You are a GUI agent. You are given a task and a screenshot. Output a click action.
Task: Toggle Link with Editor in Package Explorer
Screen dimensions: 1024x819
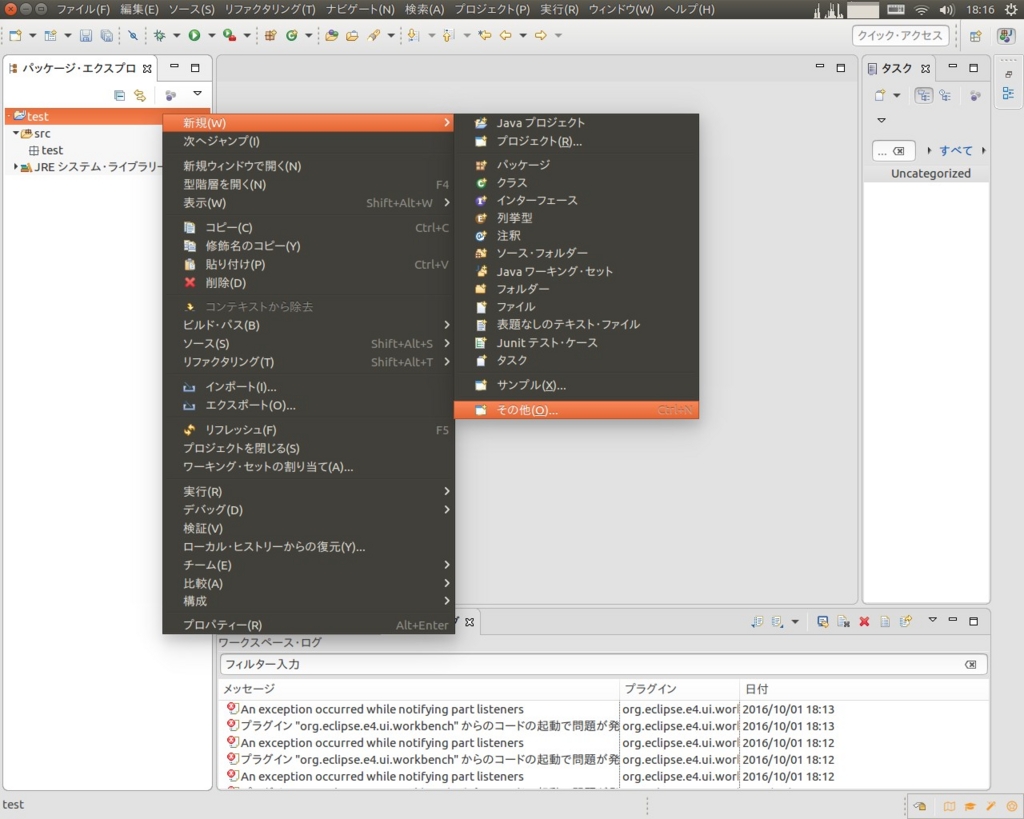click(140, 95)
